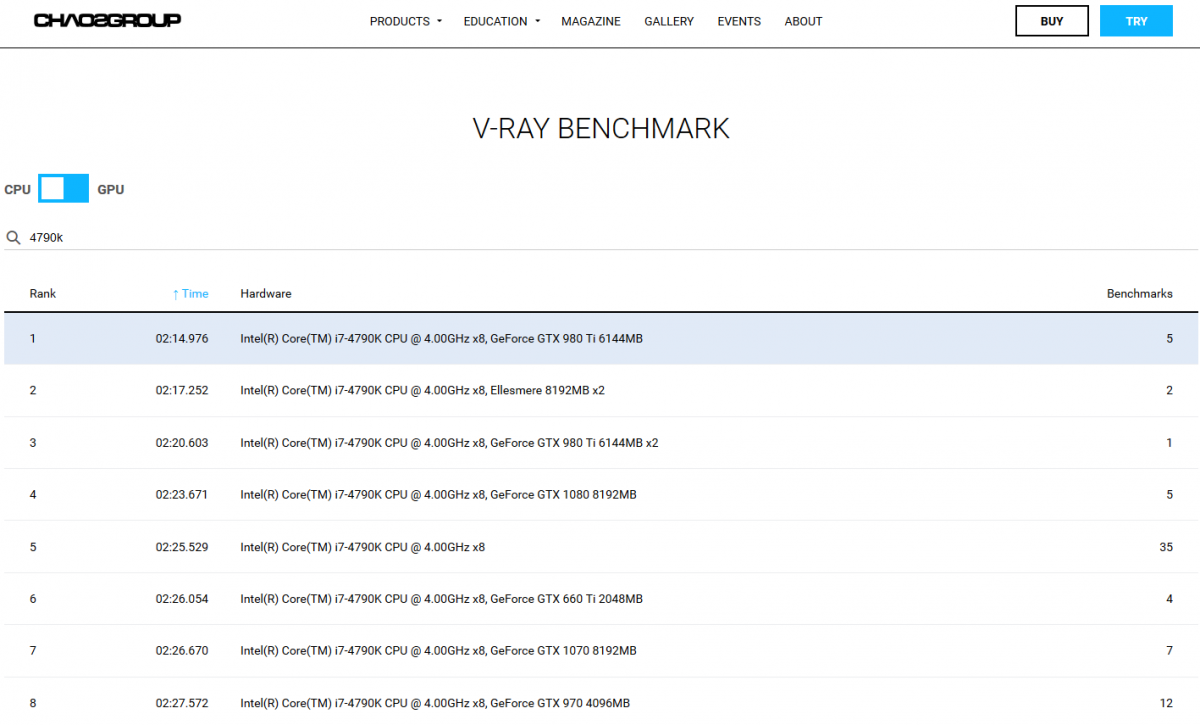
Task: Click the benchmarks count 12
Action: click(1166, 703)
